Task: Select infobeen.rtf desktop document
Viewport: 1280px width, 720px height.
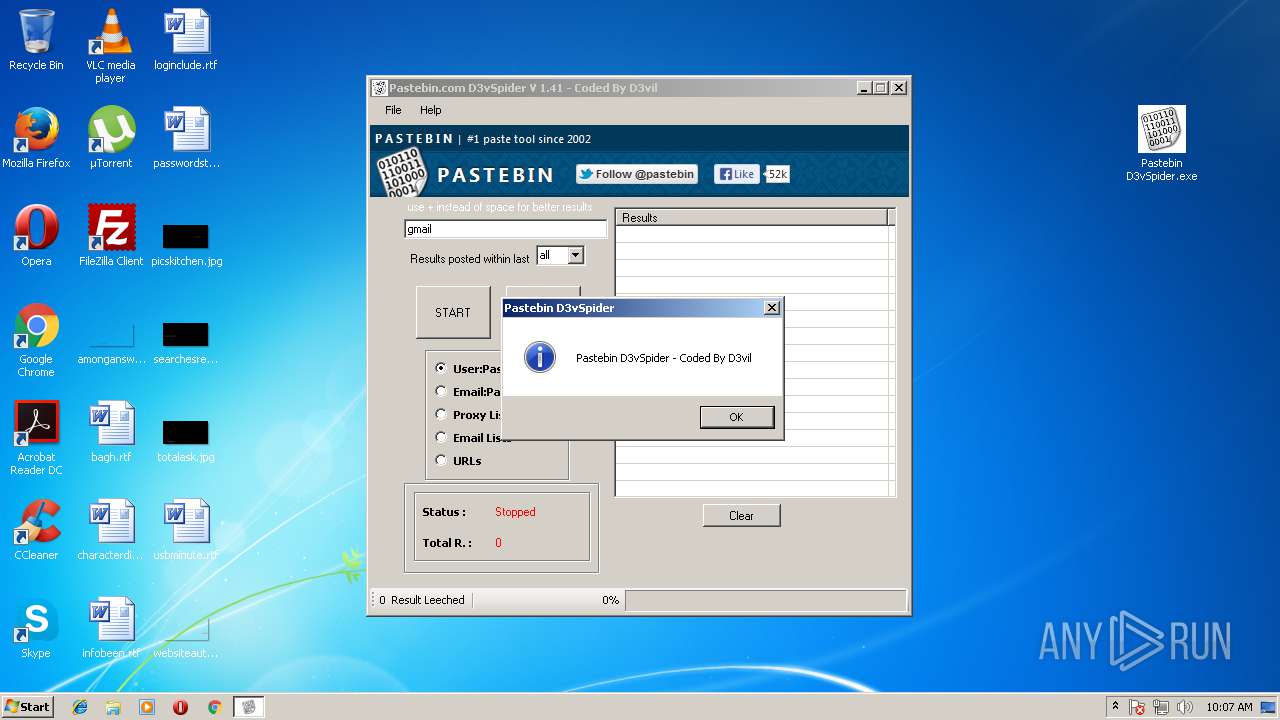Action: pos(110,628)
